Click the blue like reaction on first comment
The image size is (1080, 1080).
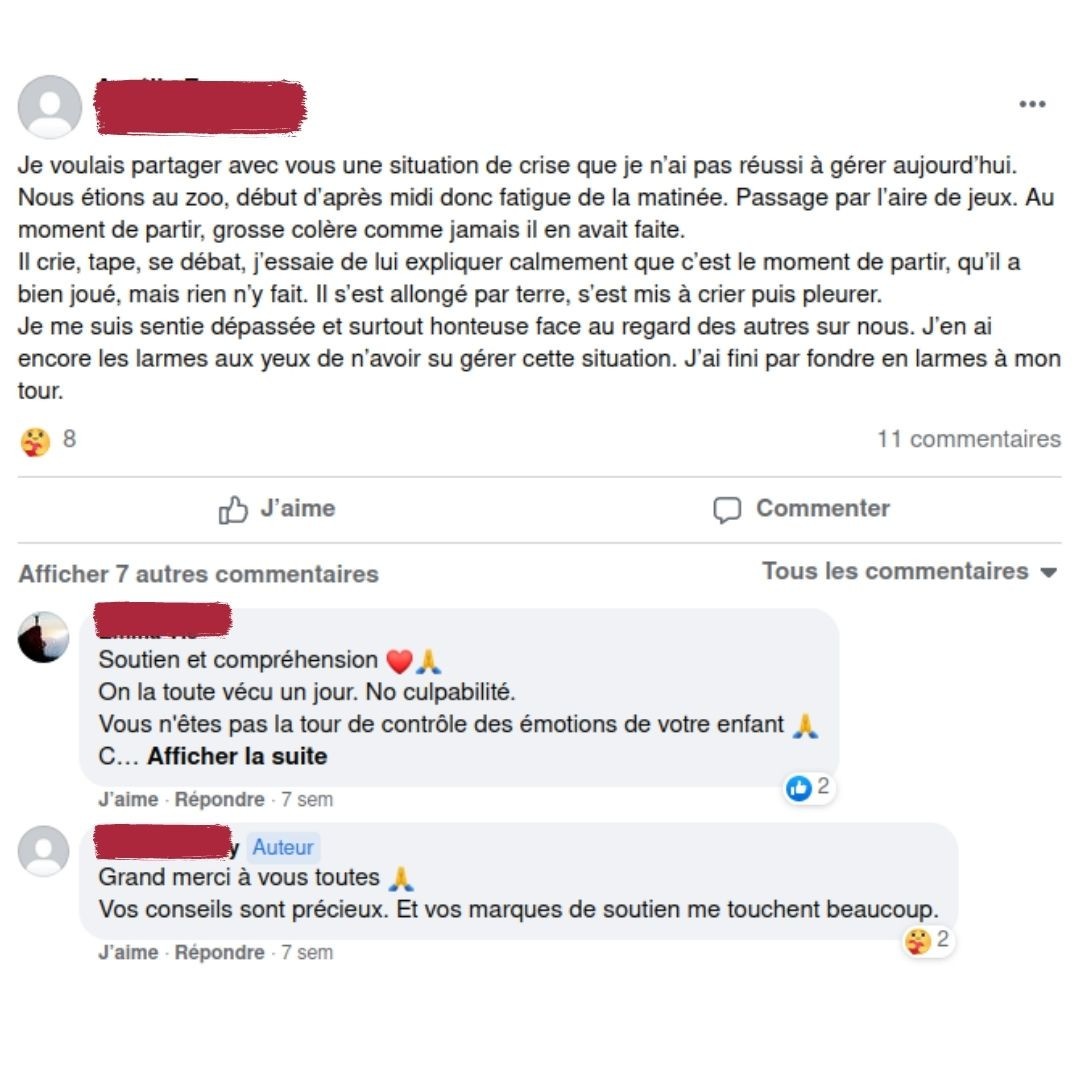coord(809,787)
